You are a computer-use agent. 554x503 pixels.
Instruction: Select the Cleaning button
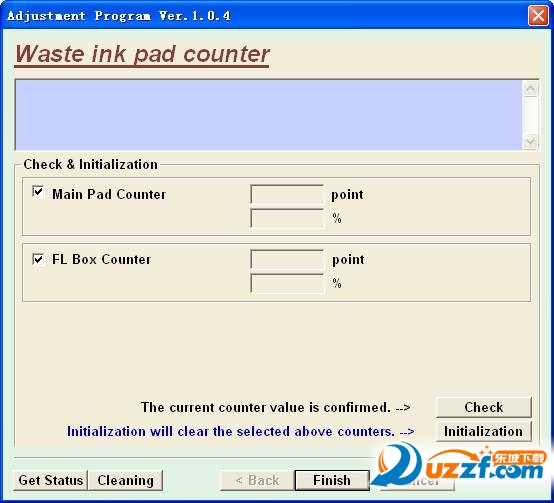point(125,480)
